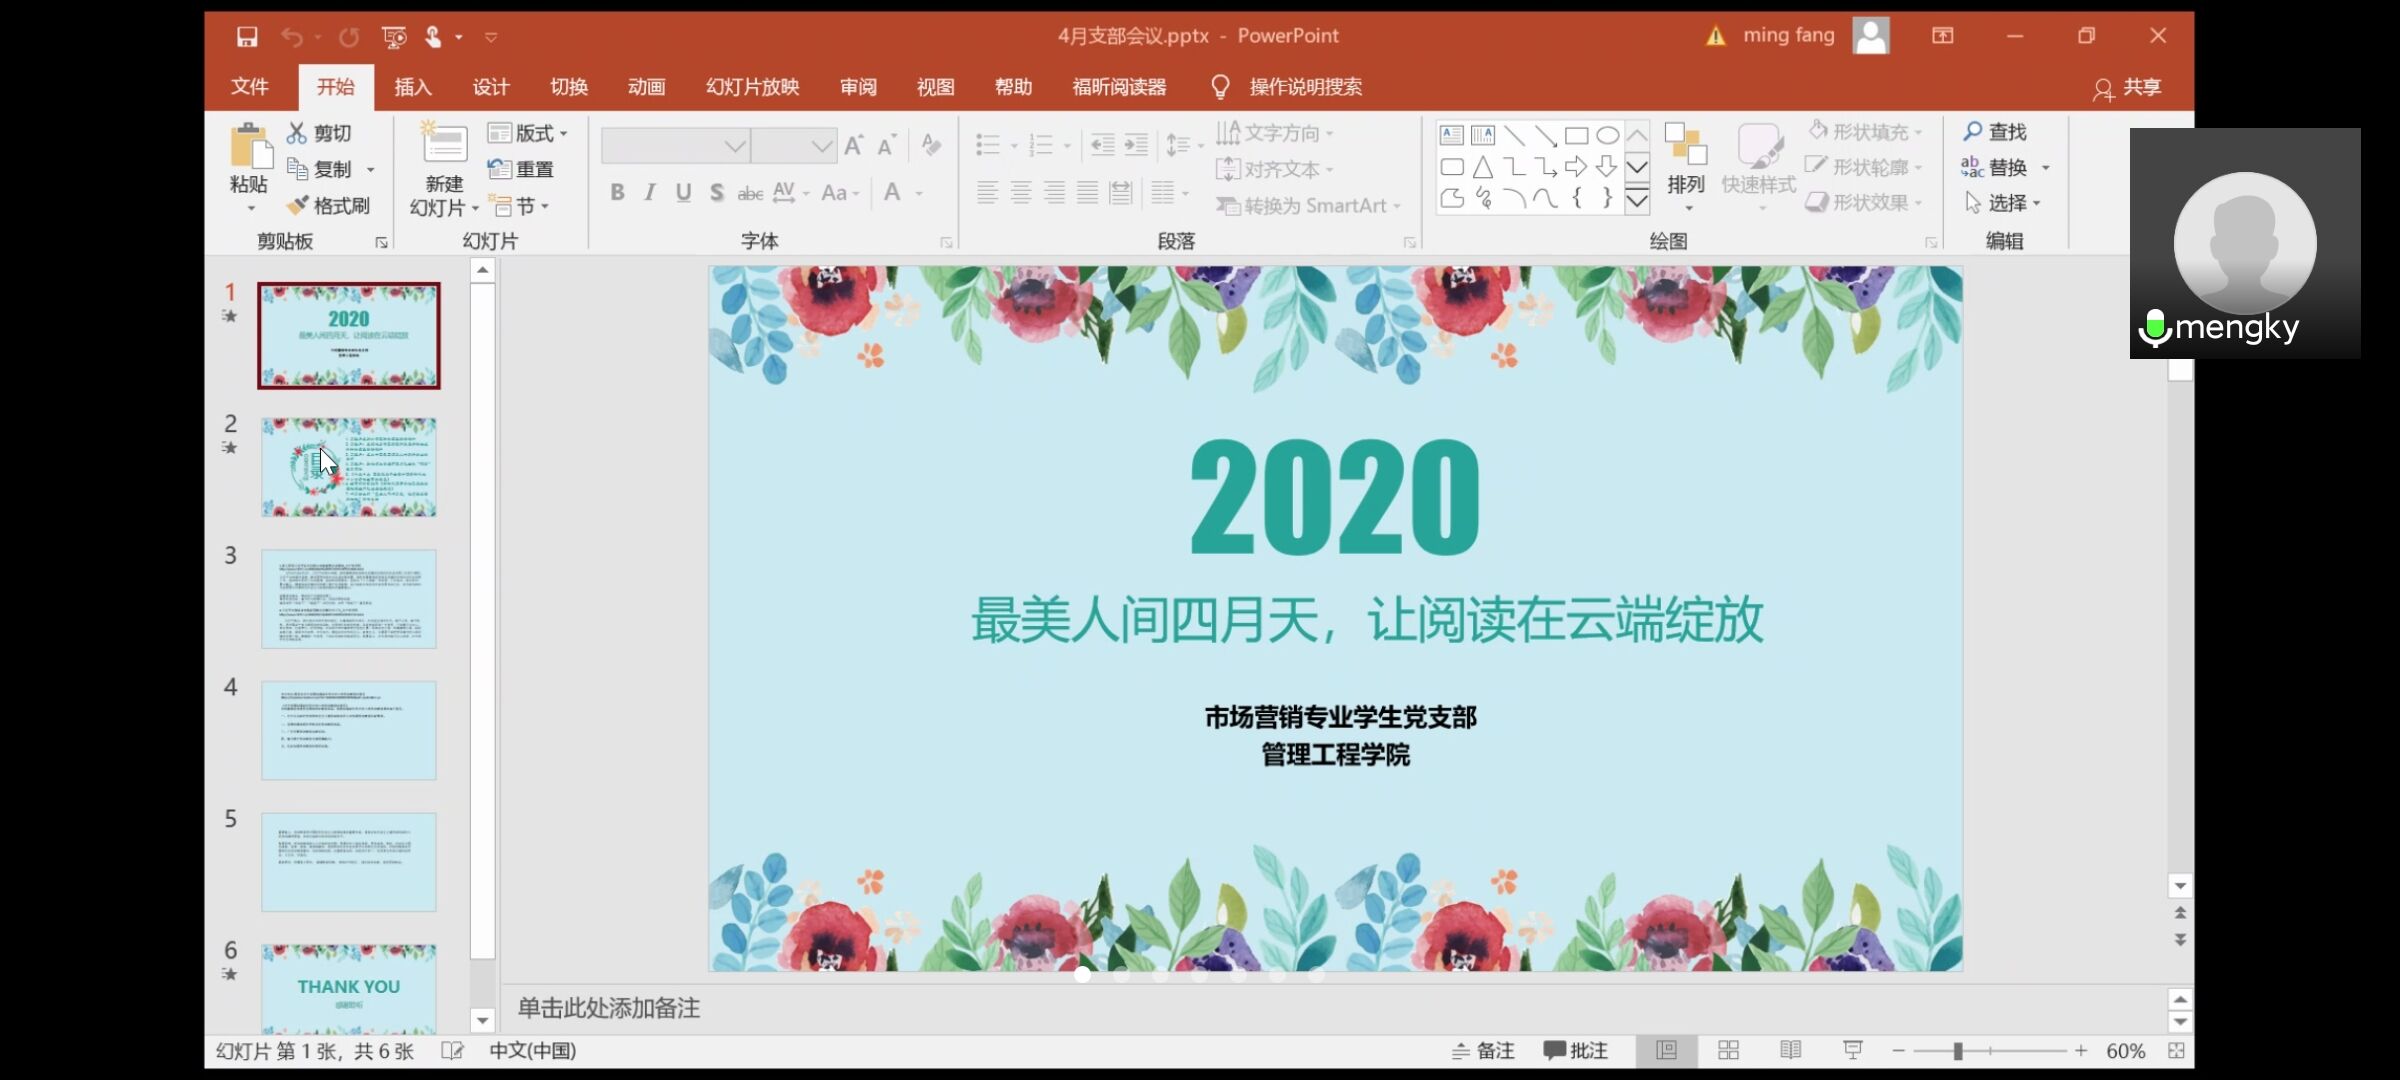The image size is (2400, 1080).
Task: Click Find (查找) magnifier icon
Action: coord(1972,132)
